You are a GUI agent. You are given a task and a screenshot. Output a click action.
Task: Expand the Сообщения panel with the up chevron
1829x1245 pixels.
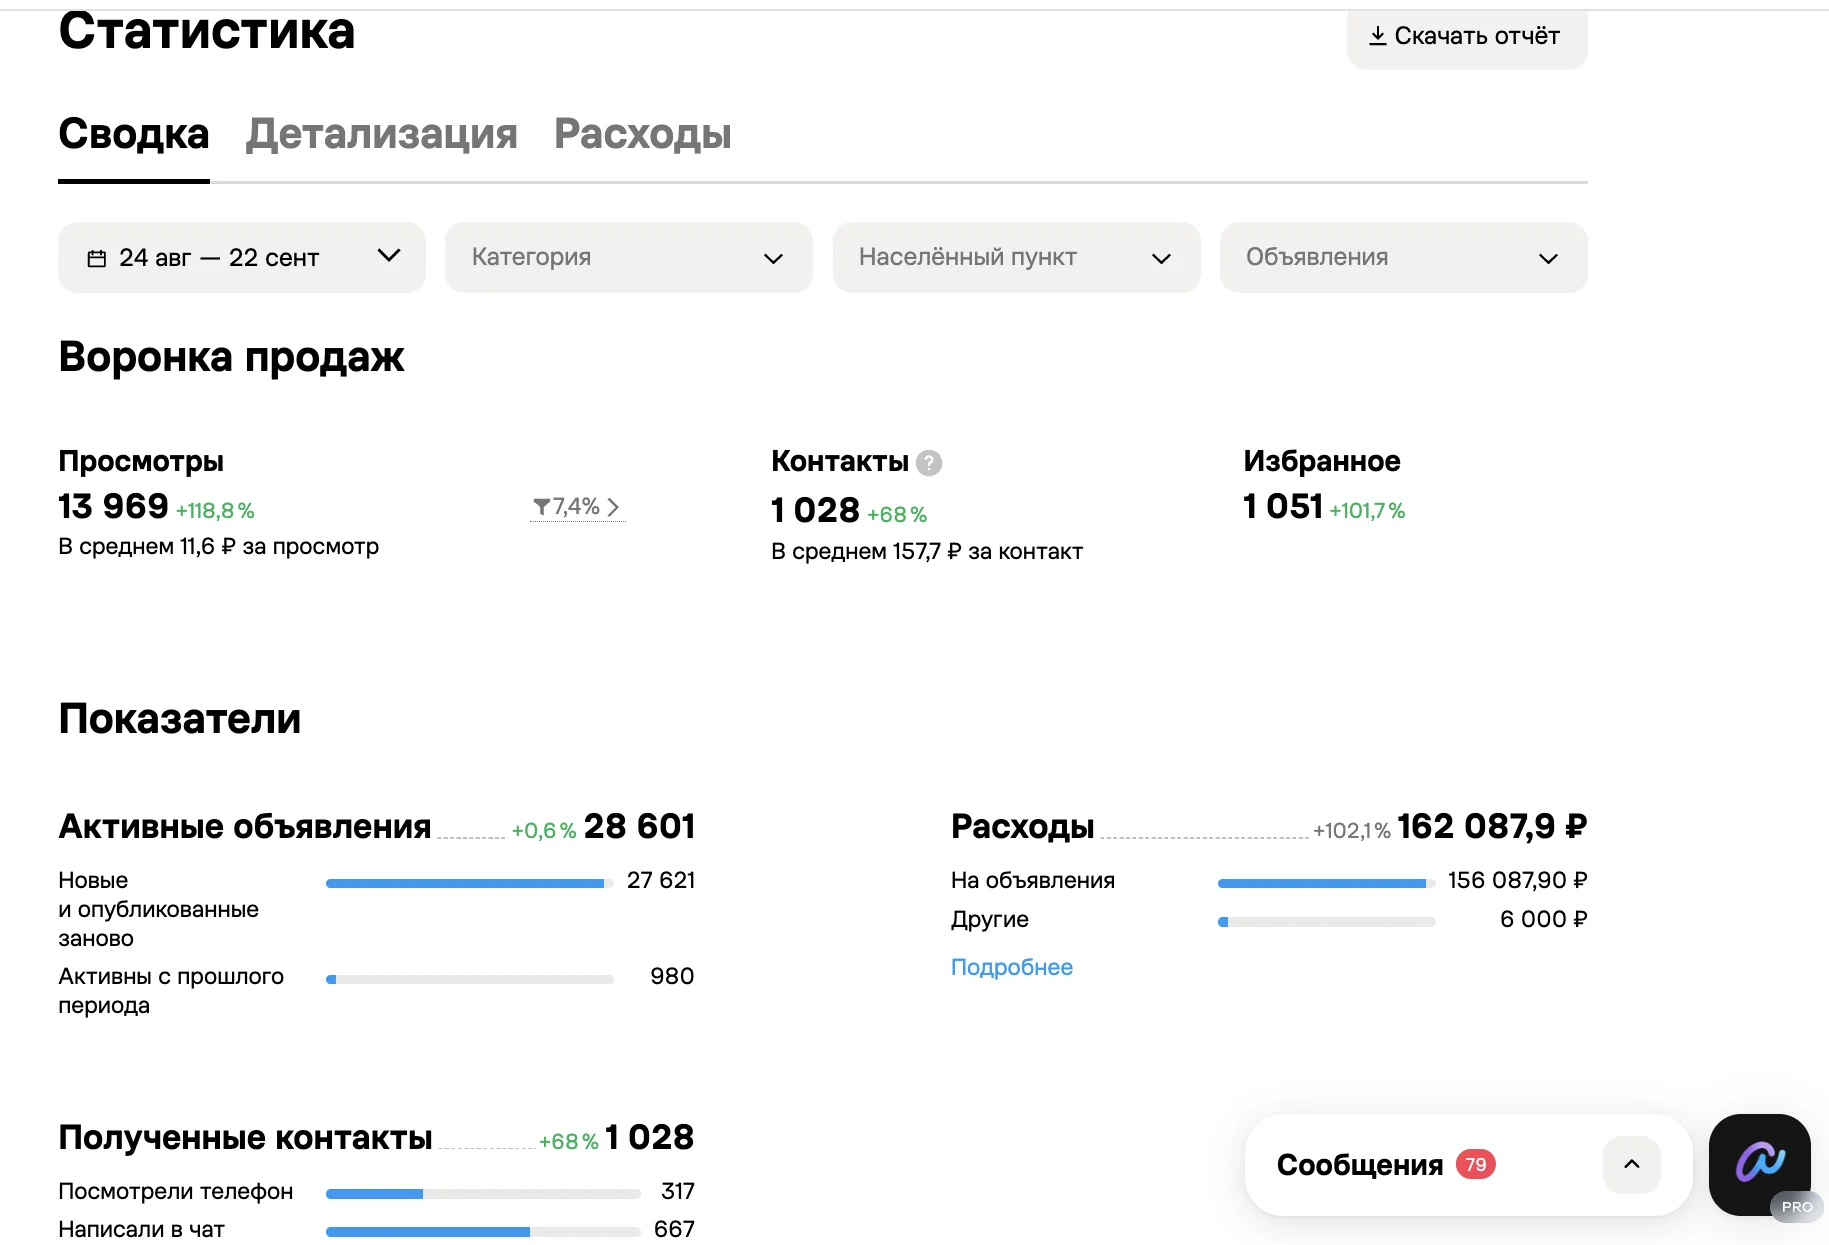coord(1631,1164)
